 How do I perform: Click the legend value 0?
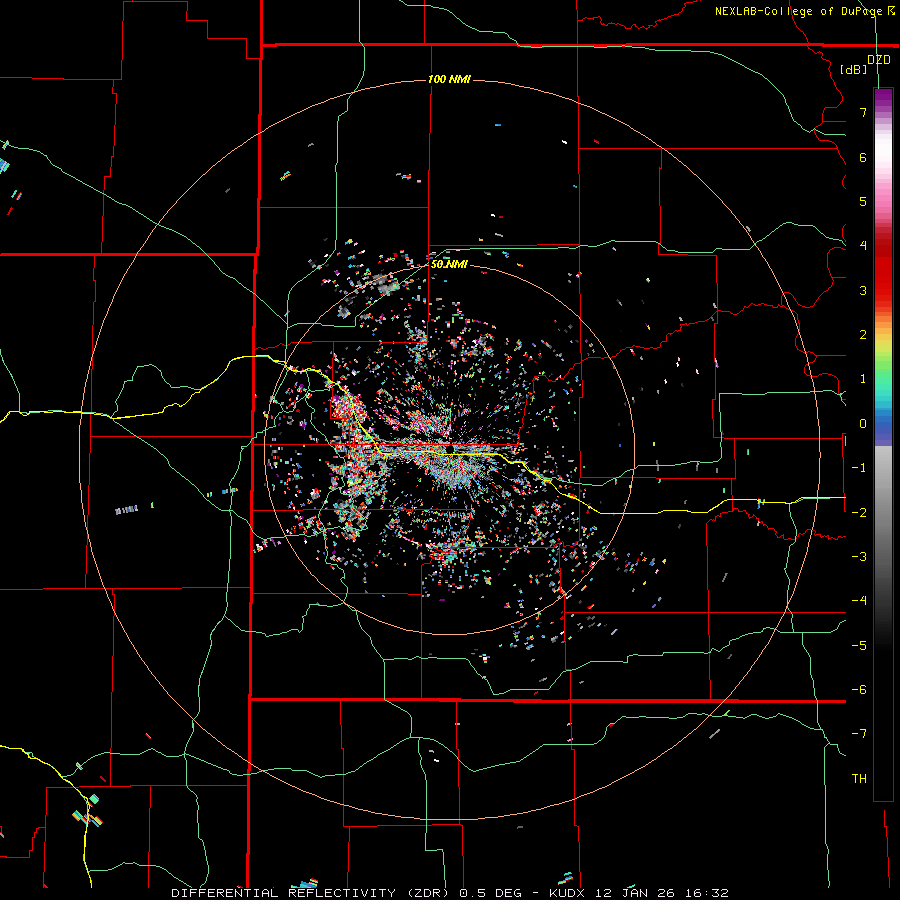pos(863,424)
